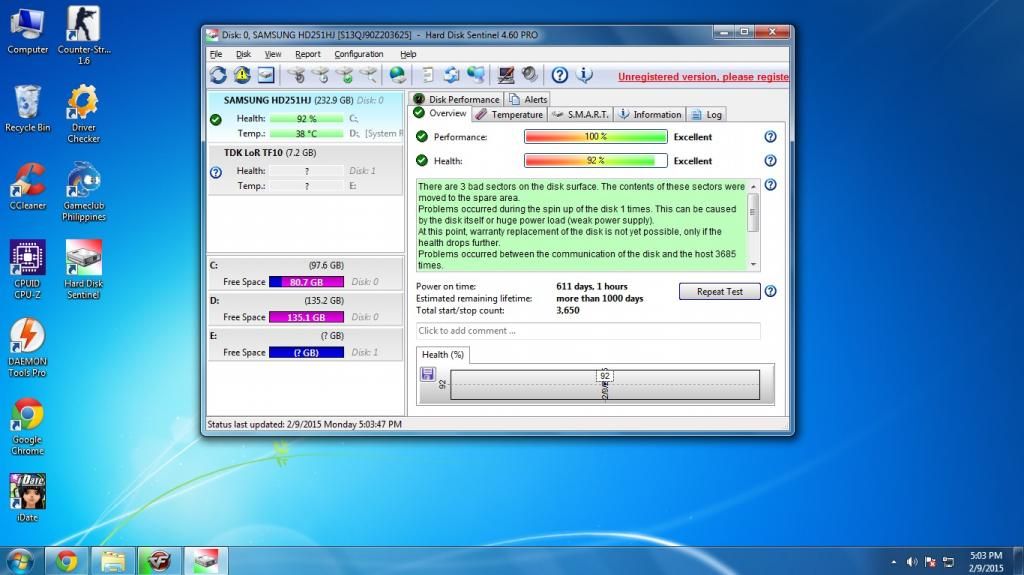This screenshot has width=1024, height=575.
Task: Click the help icon next to Performance
Action: coord(770,137)
